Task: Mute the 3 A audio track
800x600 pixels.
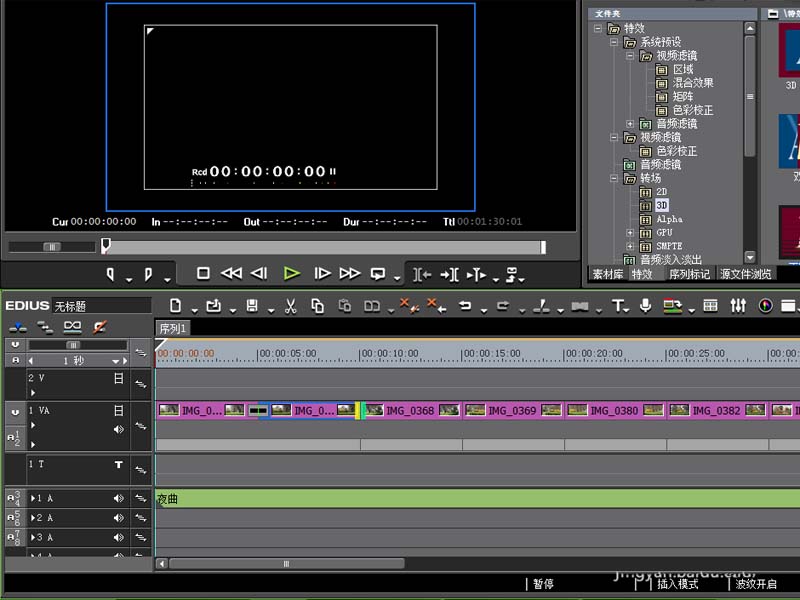Action: click(x=118, y=537)
